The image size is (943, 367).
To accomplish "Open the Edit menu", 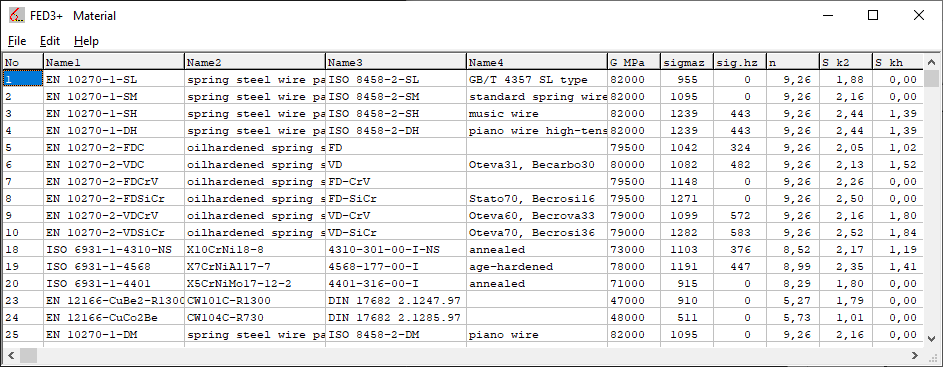I will (50, 41).
